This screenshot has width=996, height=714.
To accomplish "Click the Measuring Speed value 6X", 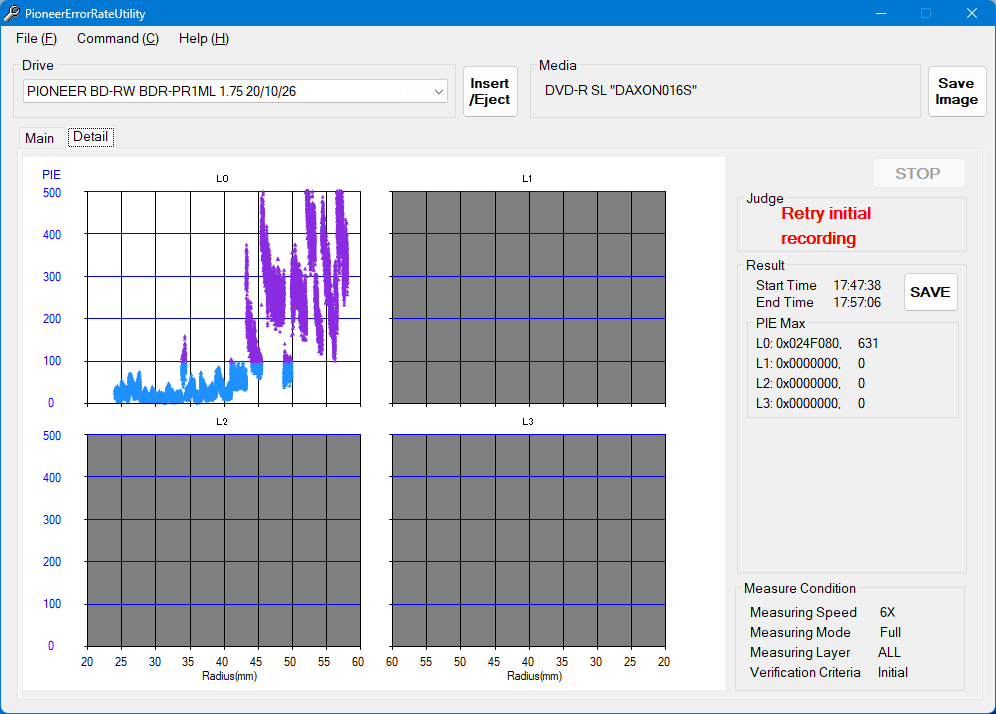I will pyautogui.click(x=887, y=612).
